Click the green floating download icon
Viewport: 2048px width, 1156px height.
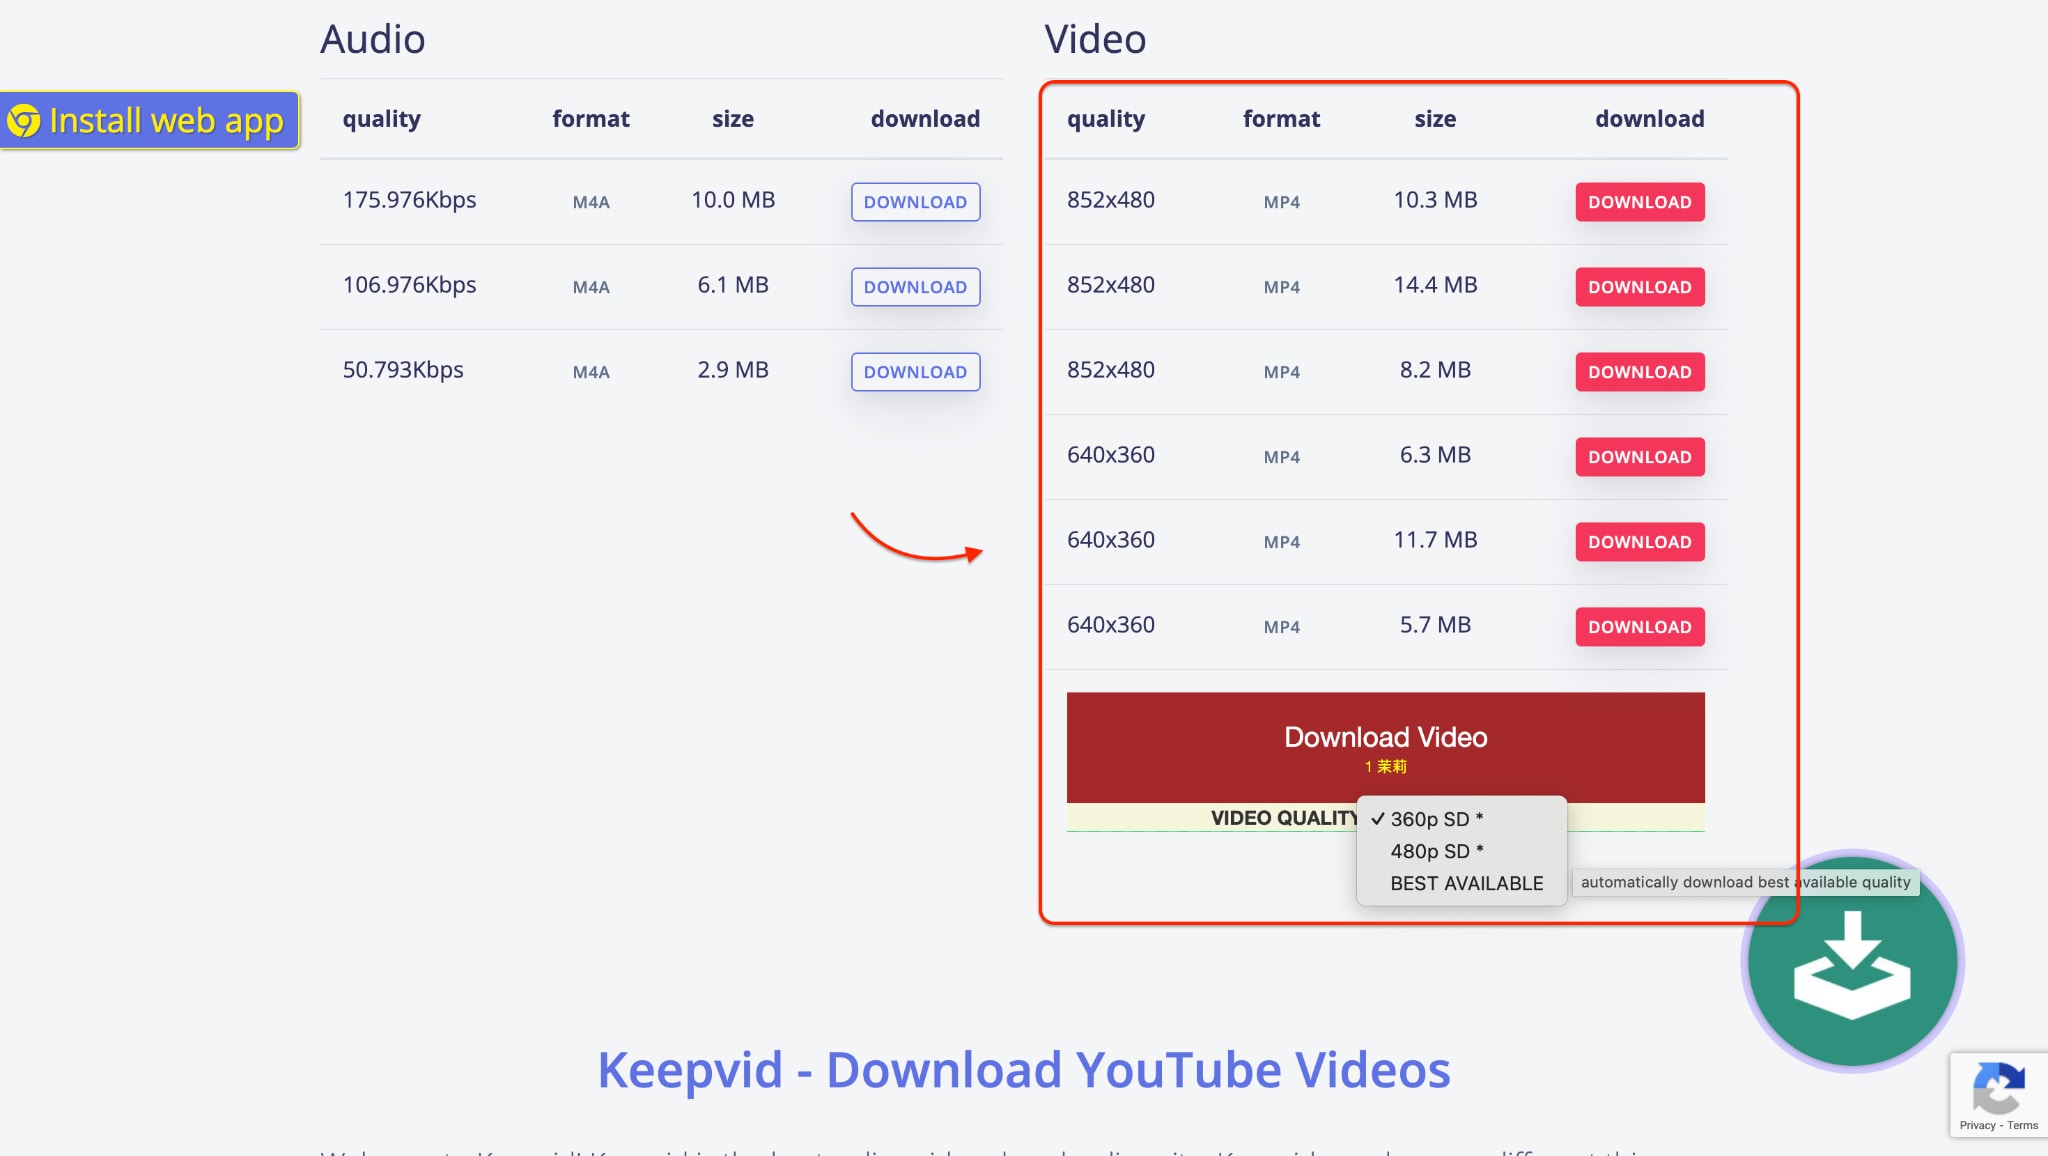tap(1852, 961)
